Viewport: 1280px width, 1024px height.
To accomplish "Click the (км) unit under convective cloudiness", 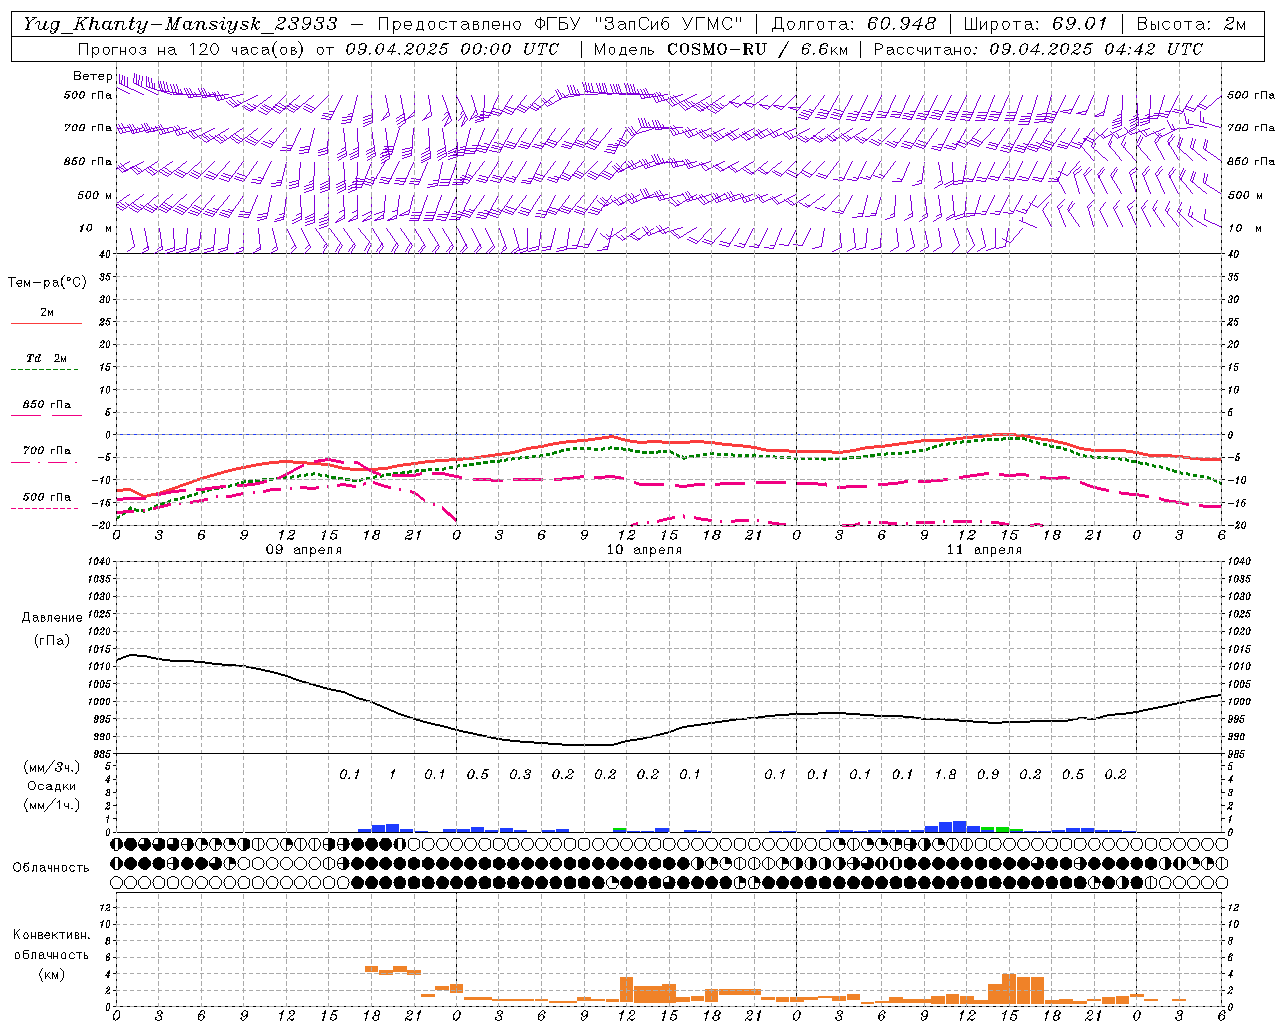I will click(51, 974).
